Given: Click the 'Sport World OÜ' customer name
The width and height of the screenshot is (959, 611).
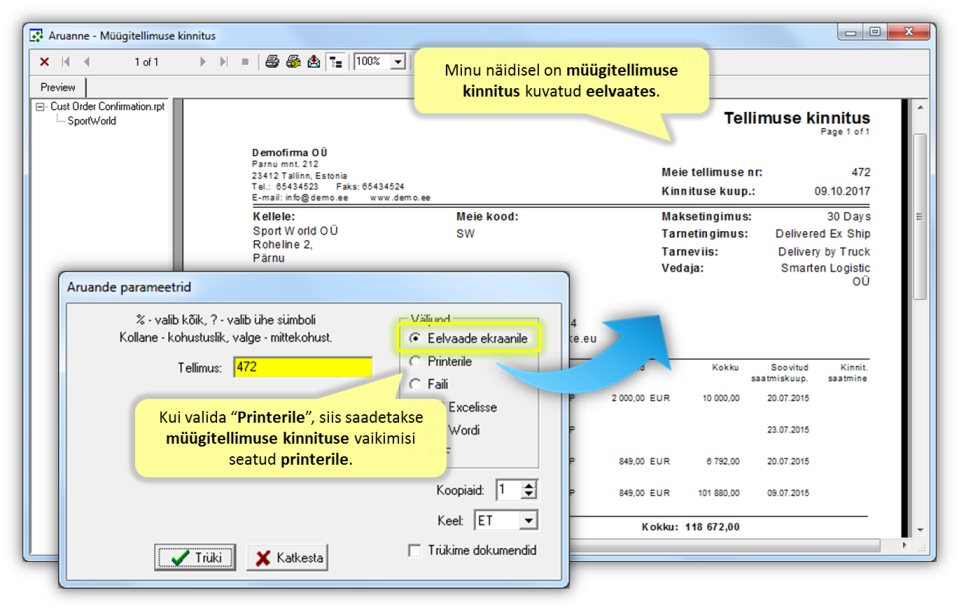Looking at the screenshot, I should (x=295, y=231).
